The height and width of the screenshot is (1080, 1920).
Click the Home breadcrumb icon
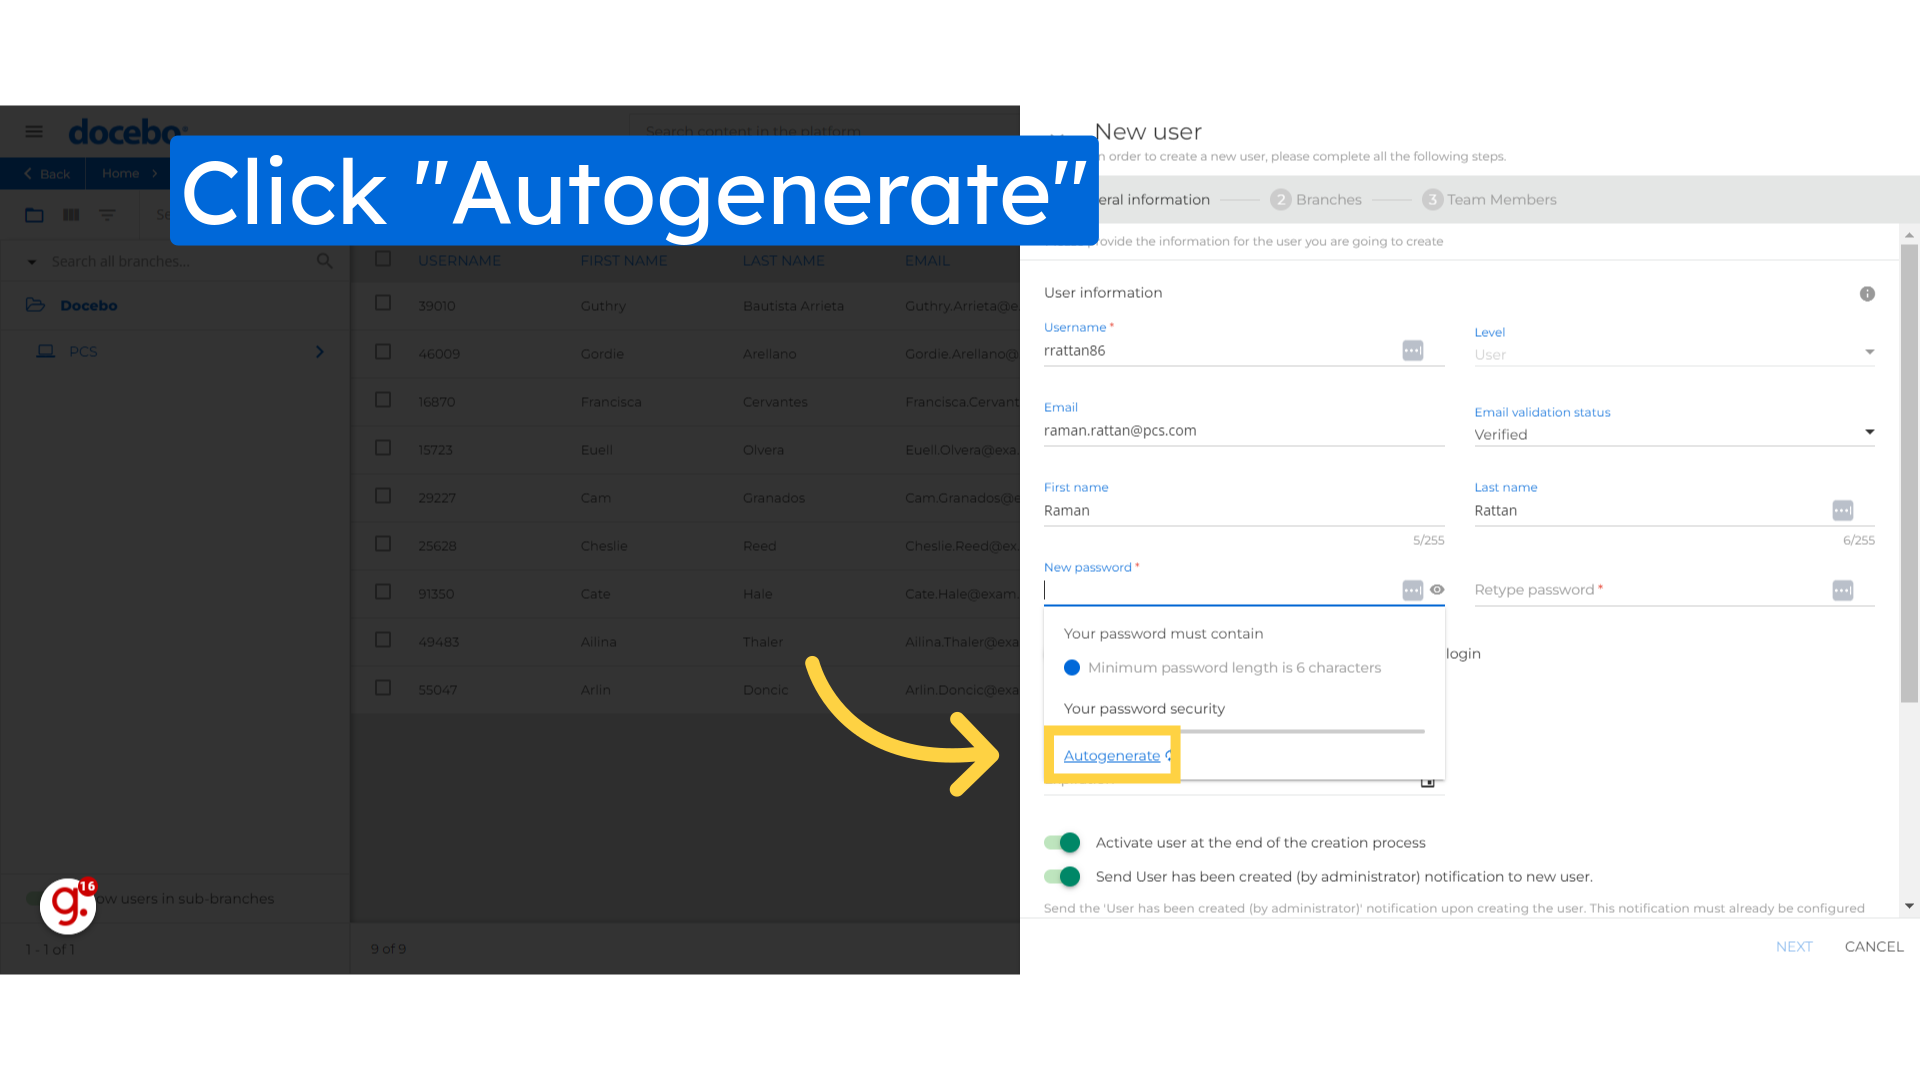point(119,173)
